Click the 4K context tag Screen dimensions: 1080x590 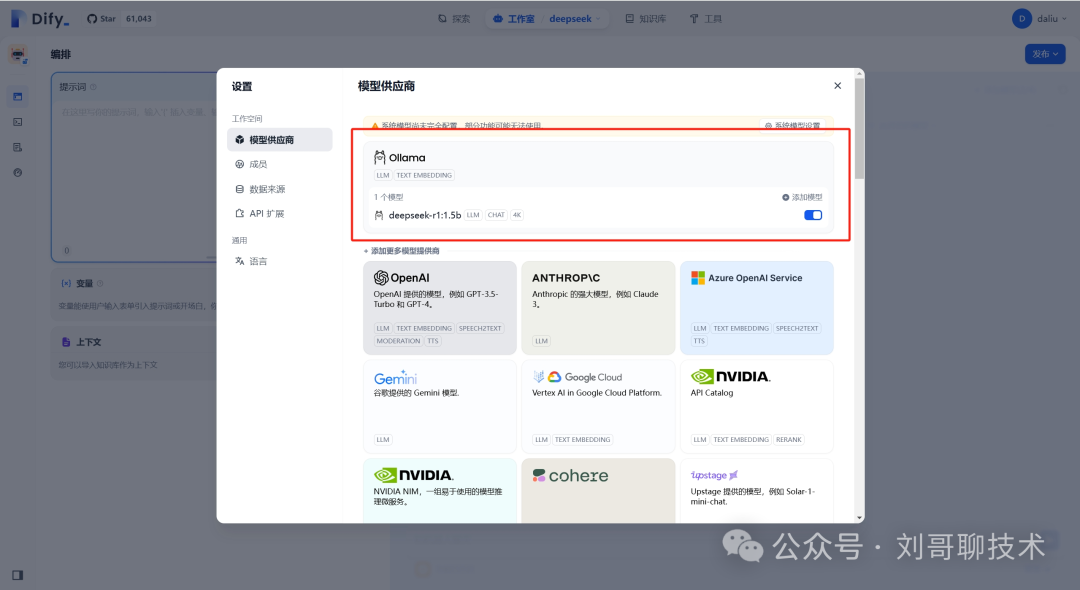pyautogui.click(x=517, y=215)
